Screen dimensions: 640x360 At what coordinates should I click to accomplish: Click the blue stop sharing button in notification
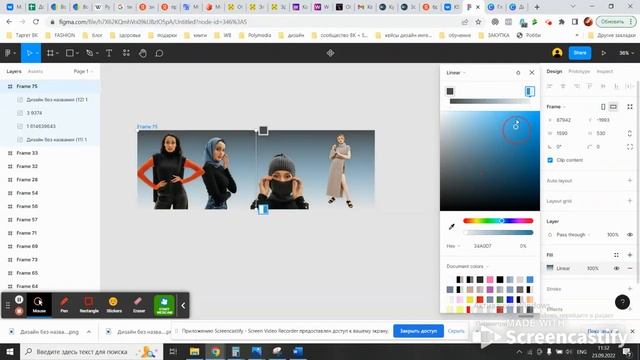418,331
